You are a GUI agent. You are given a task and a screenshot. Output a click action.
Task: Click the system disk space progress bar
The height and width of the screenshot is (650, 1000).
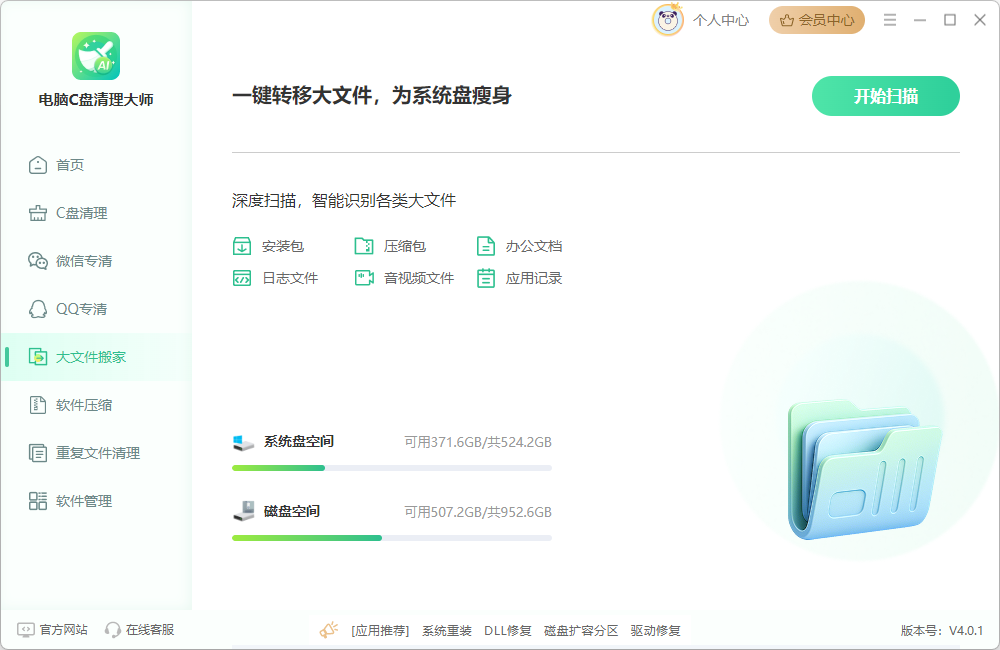click(x=391, y=467)
